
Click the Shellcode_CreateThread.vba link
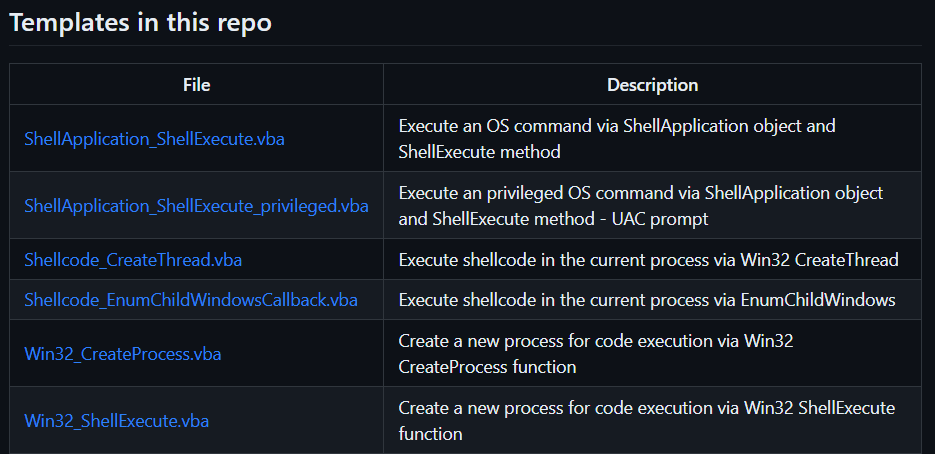coord(133,260)
